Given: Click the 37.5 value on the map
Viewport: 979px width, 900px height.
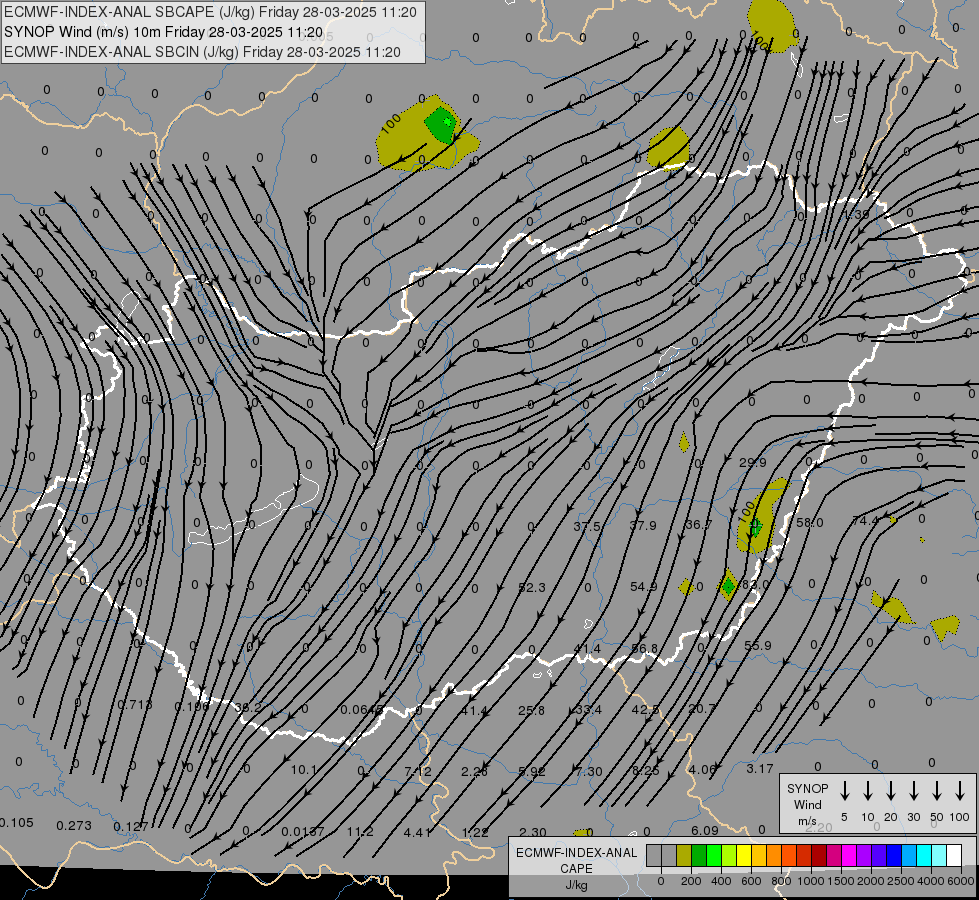Looking at the screenshot, I should point(588,527).
